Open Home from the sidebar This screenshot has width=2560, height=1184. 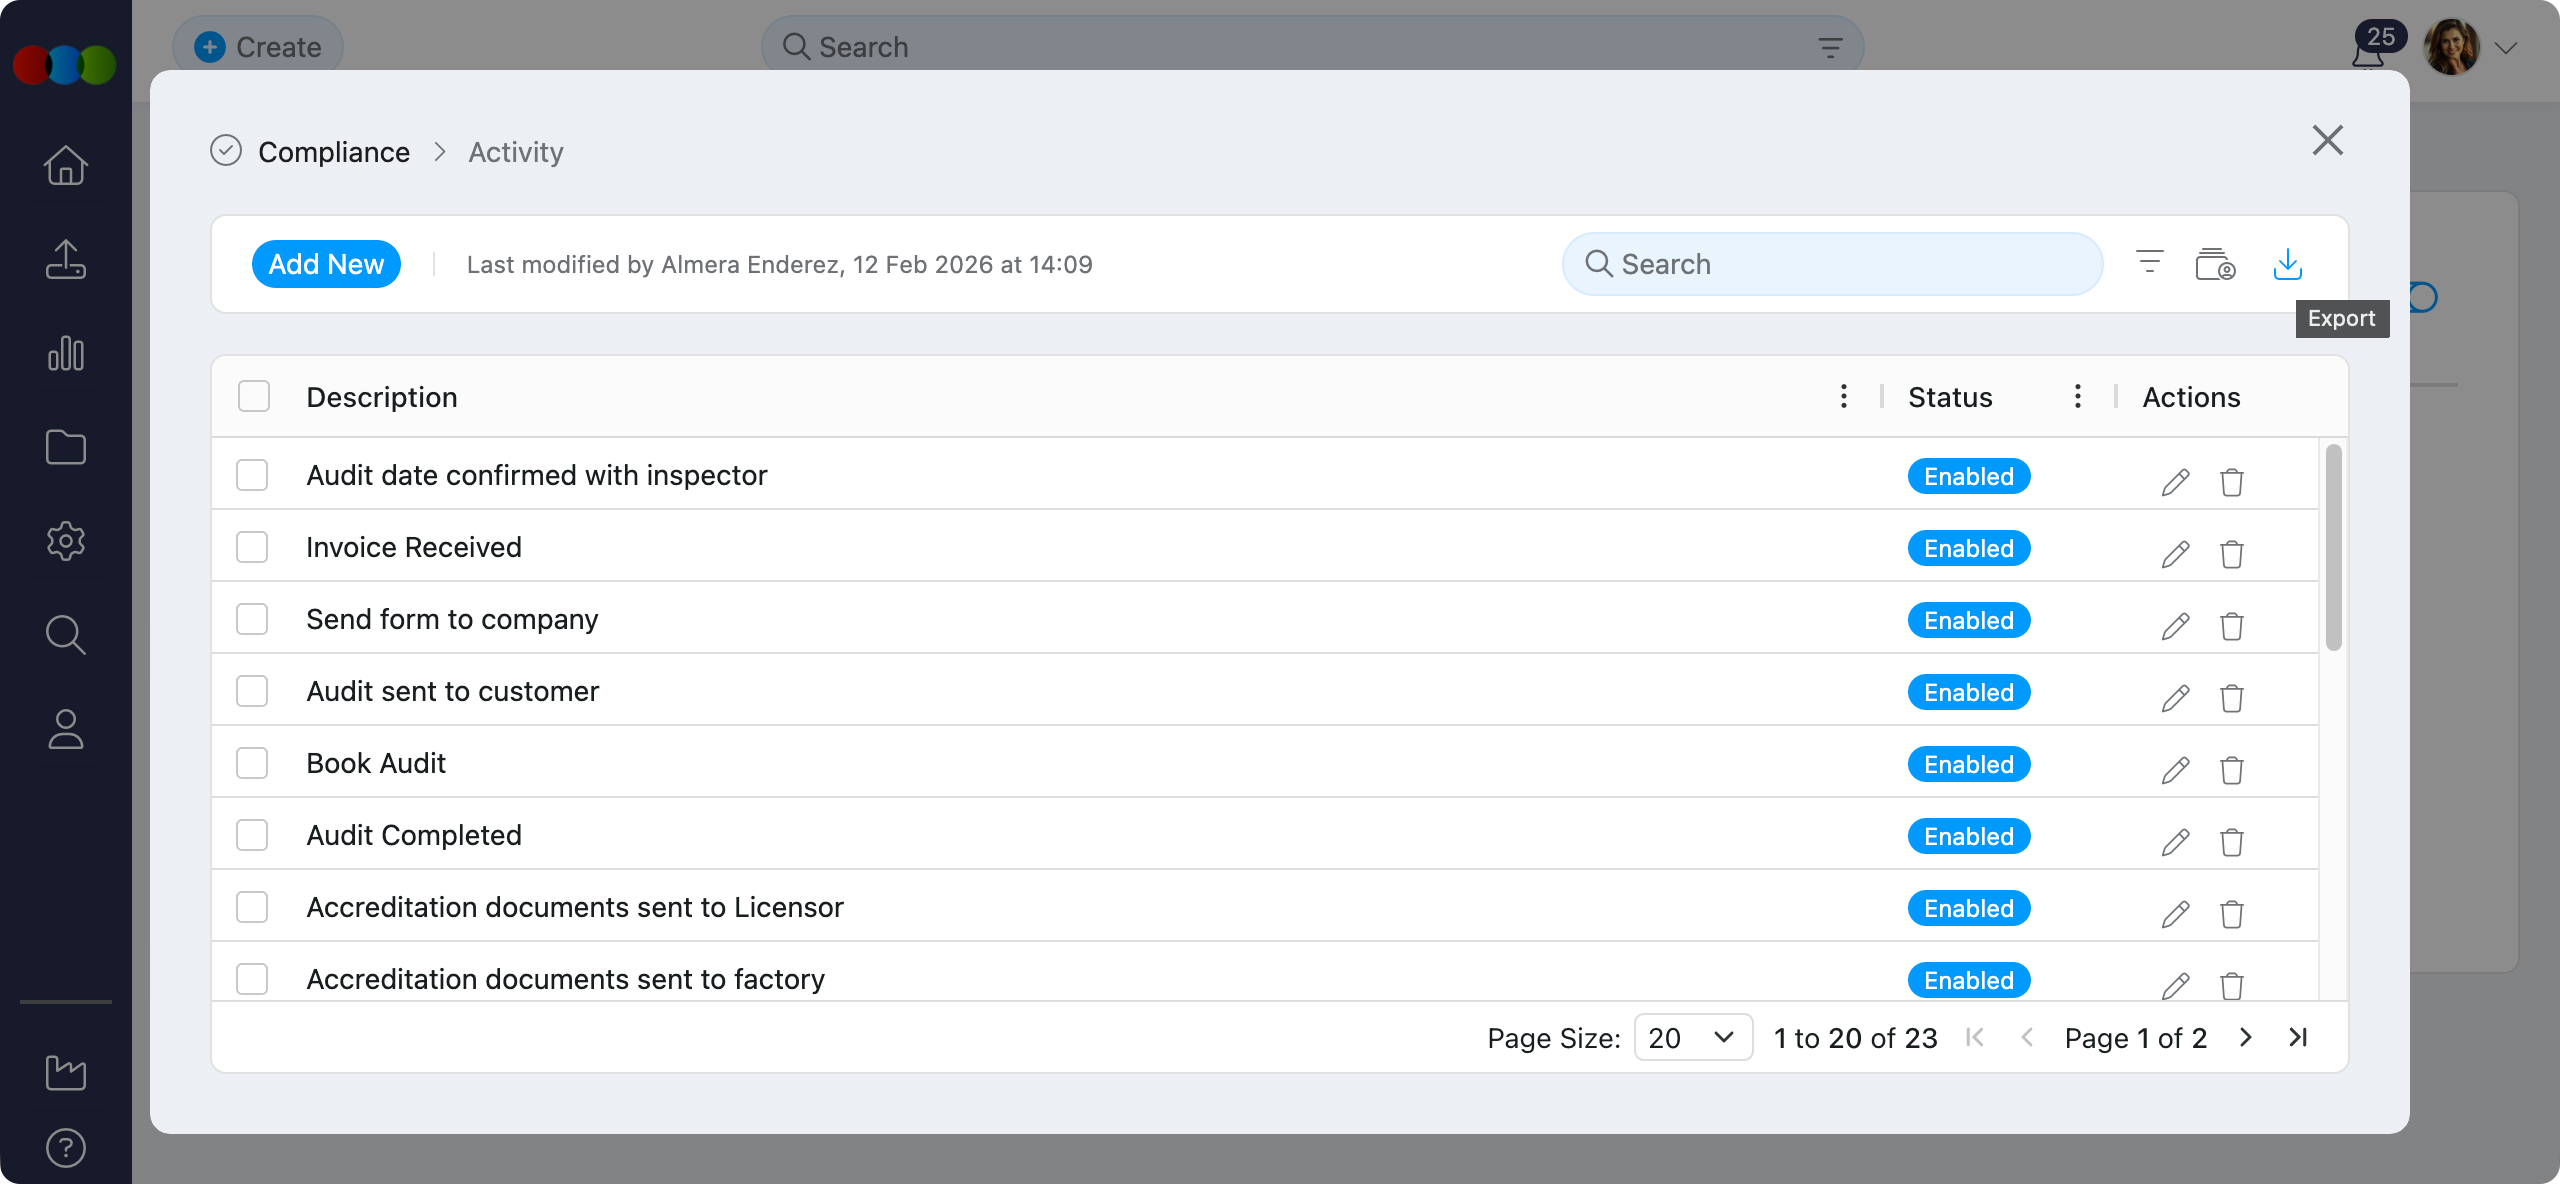(66, 166)
